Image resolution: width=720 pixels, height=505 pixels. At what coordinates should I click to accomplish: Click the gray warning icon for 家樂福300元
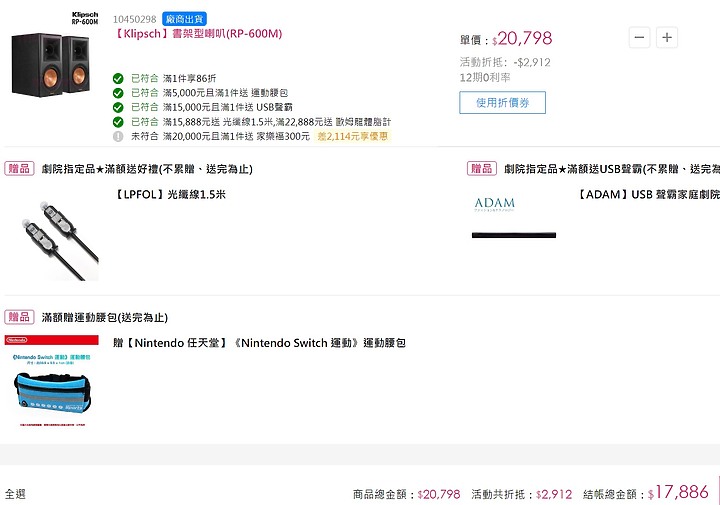coord(118,136)
